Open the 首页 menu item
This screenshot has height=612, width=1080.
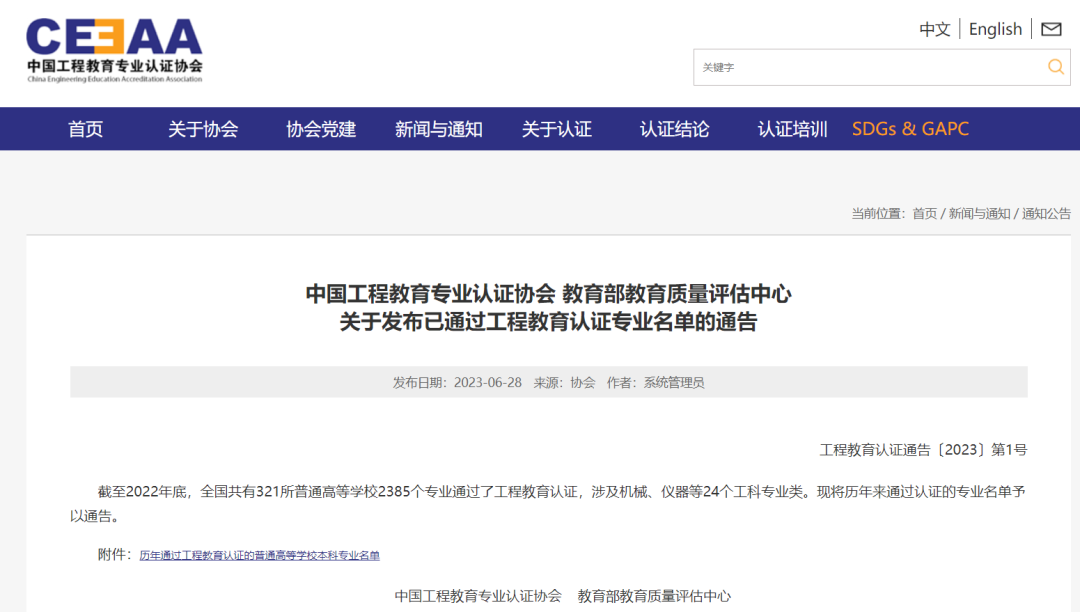(85, 129)
